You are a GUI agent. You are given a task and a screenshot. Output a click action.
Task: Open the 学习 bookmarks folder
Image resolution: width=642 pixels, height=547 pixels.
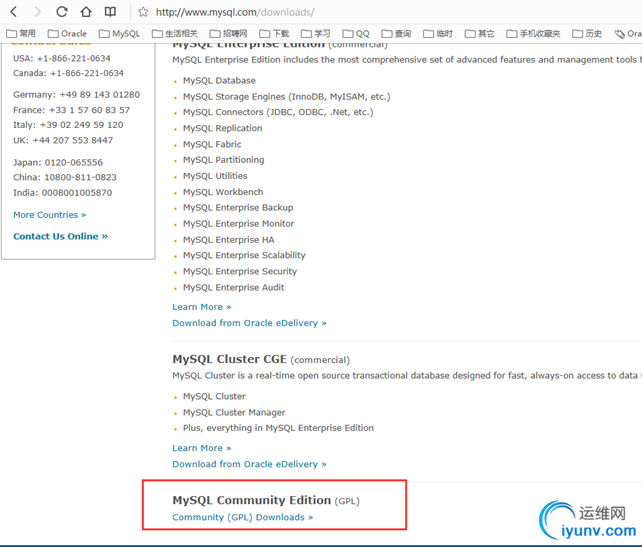pos(316,34)
